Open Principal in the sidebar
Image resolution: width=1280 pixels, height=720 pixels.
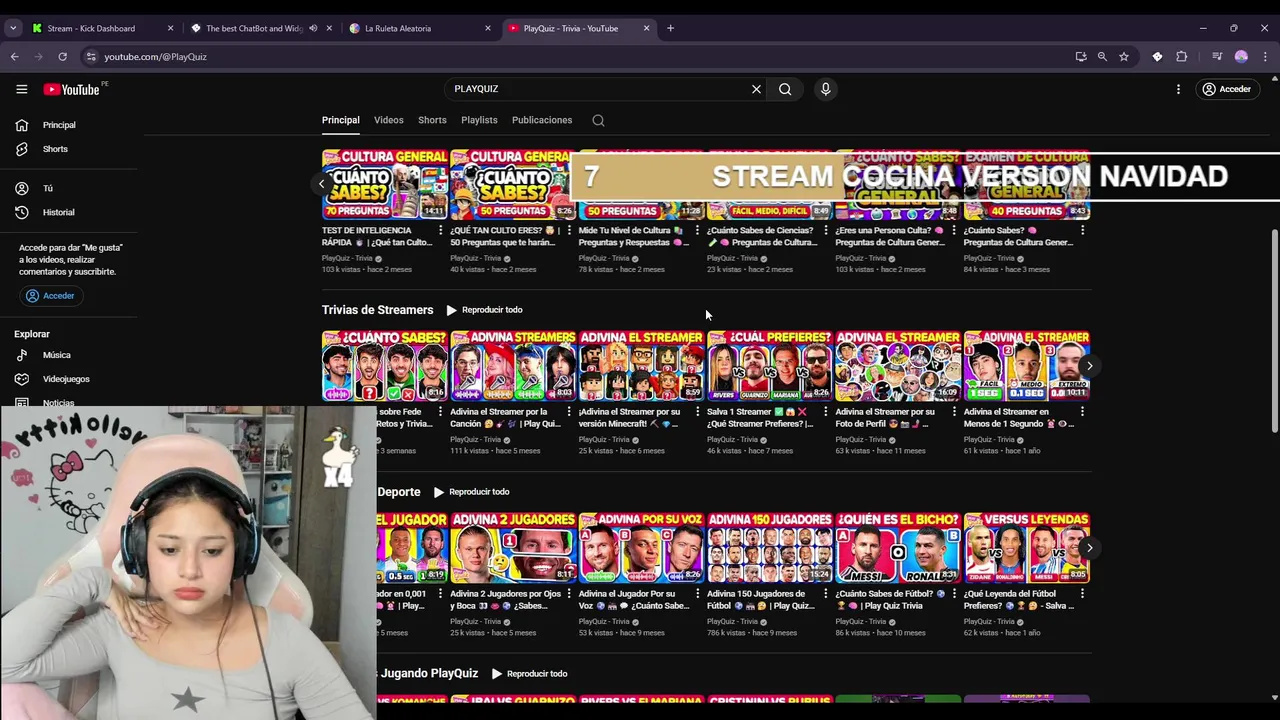[x=59, y=125]
